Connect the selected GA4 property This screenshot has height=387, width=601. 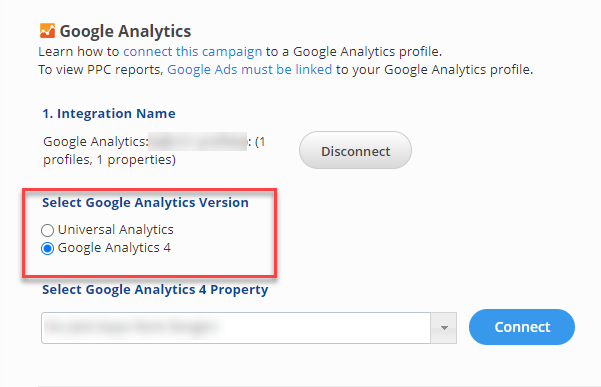coord(522,327)
